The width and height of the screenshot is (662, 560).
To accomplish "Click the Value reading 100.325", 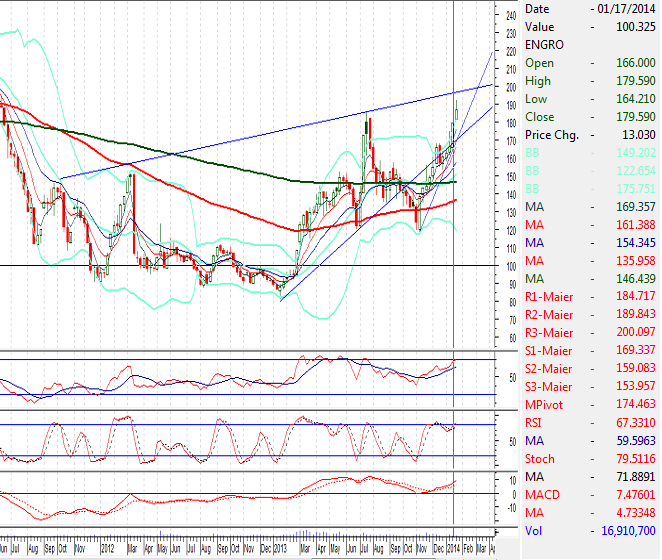I will click(x=634, y=27).
